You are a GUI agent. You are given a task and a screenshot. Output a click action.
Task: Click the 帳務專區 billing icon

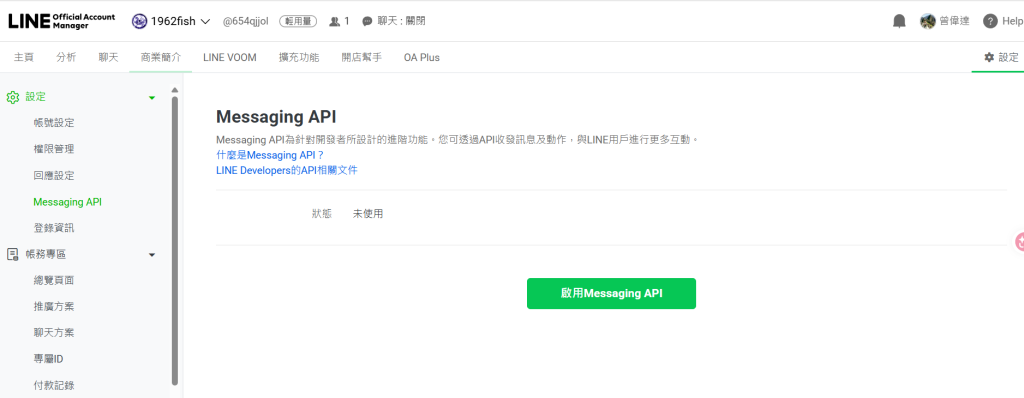click(12, 254)
